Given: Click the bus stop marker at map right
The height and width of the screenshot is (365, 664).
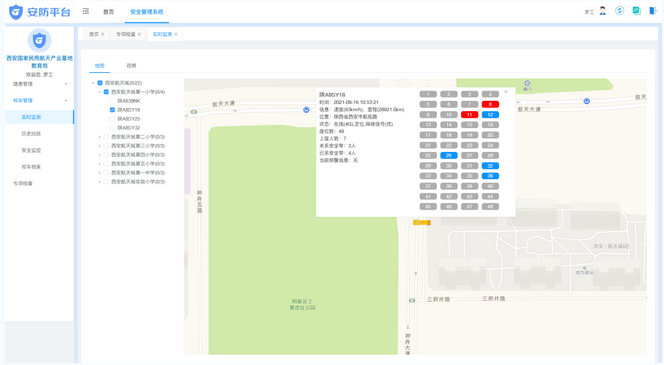Looking at the screenshot, I should coord(587,101).
